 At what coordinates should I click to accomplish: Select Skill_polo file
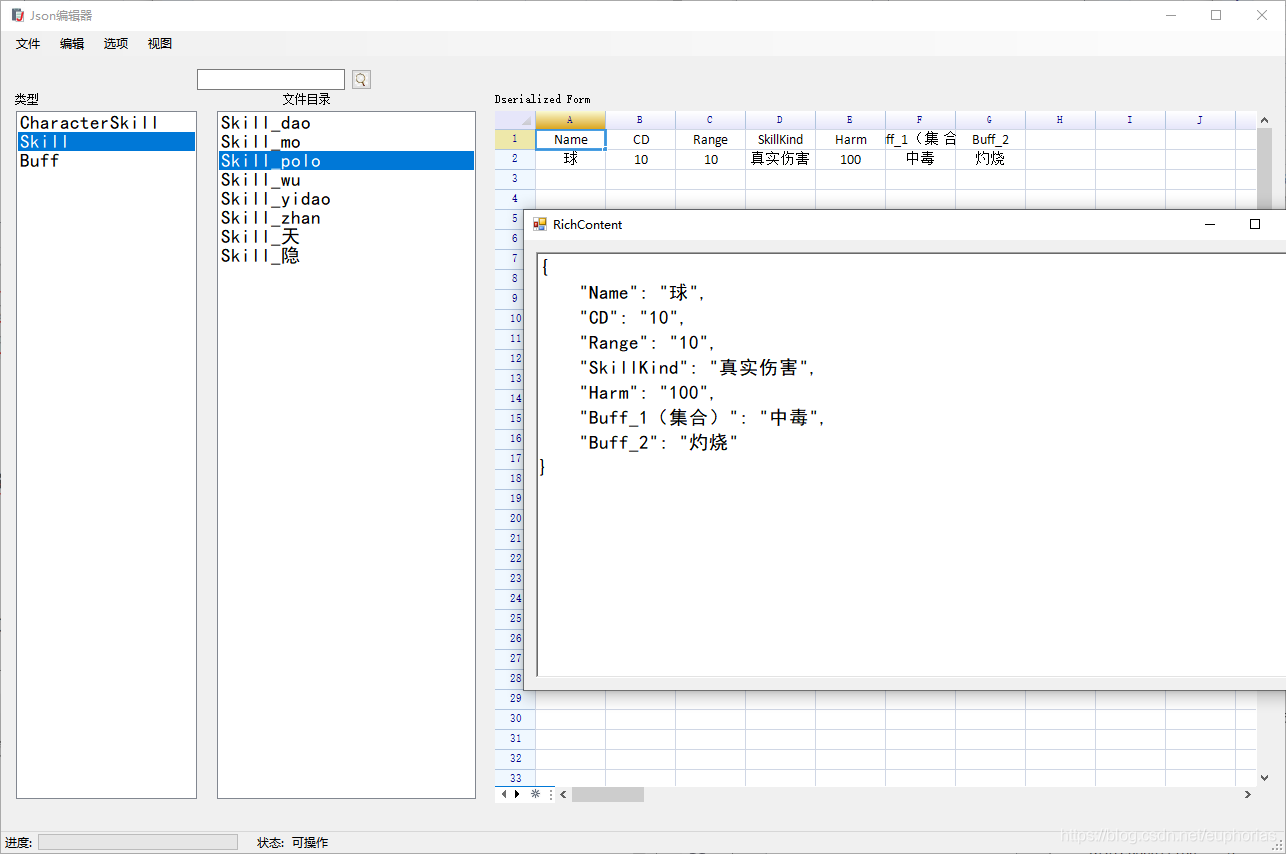pos(346,161)
